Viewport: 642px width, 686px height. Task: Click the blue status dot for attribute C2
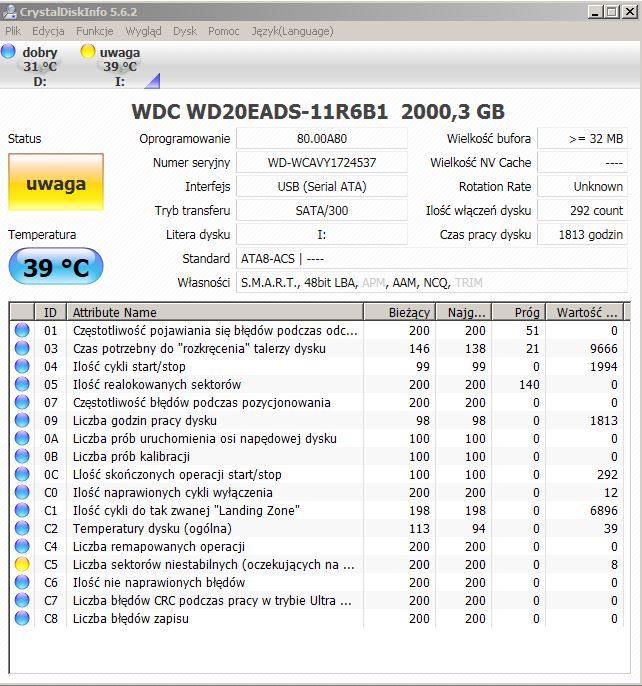tap(22, 528)
